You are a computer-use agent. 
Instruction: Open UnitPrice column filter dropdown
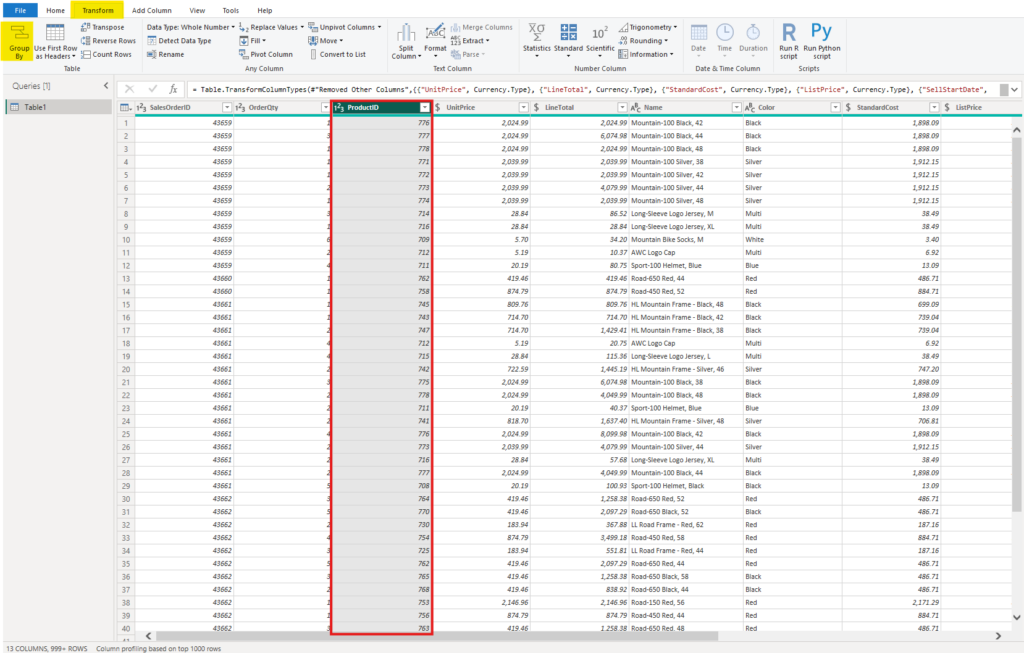point(523,107)
